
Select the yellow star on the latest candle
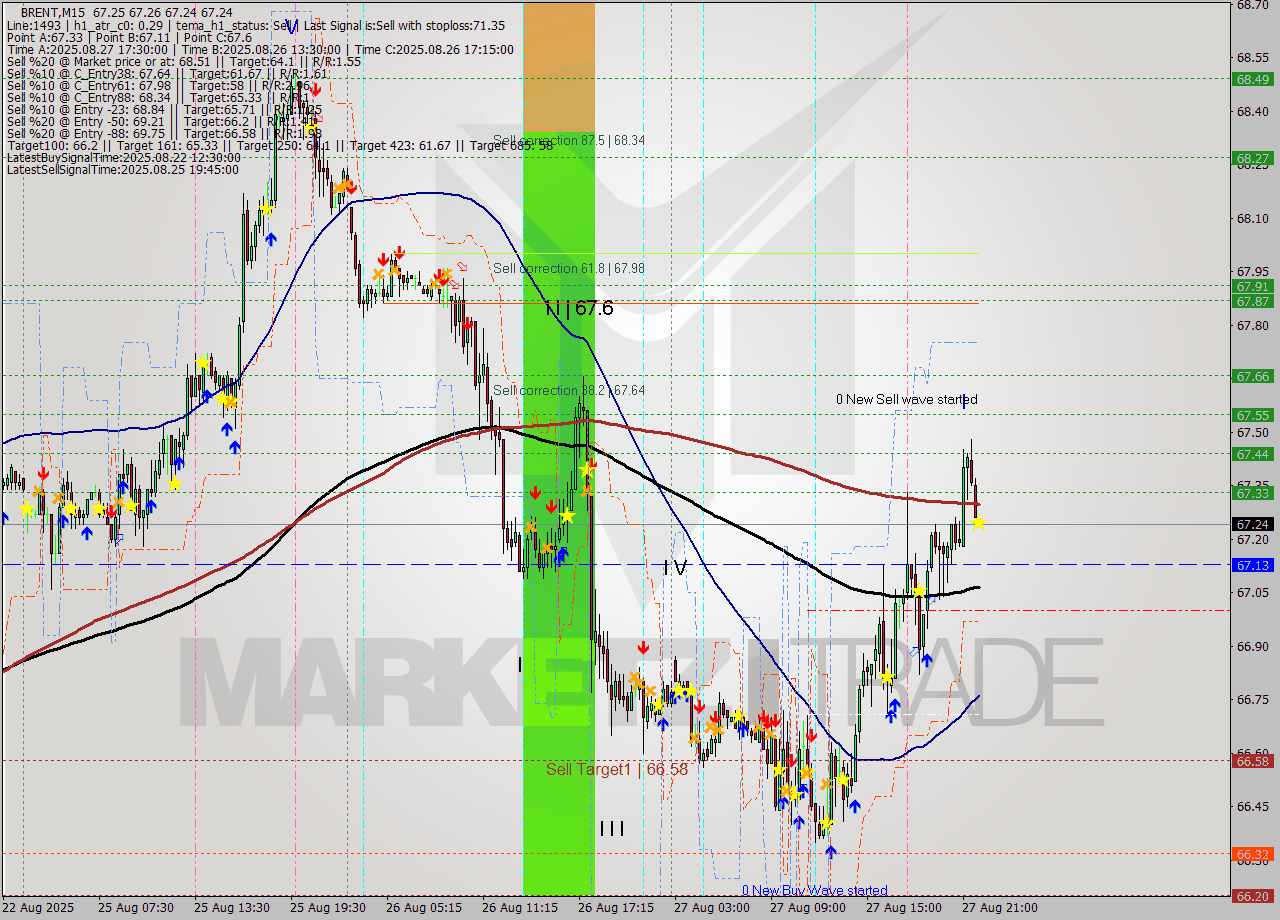point(980,520)
